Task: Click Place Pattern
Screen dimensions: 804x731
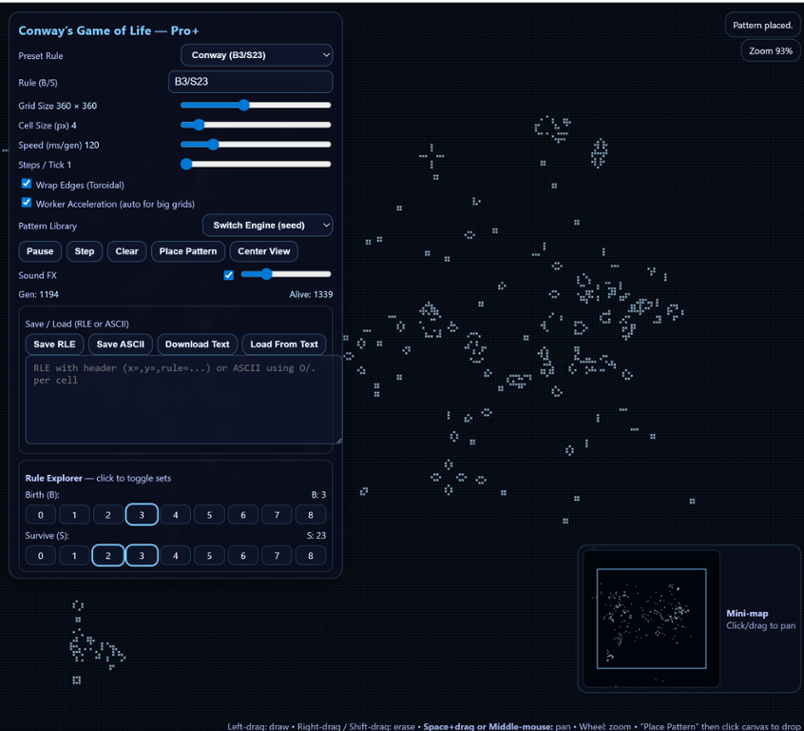Action: point(188,251)
